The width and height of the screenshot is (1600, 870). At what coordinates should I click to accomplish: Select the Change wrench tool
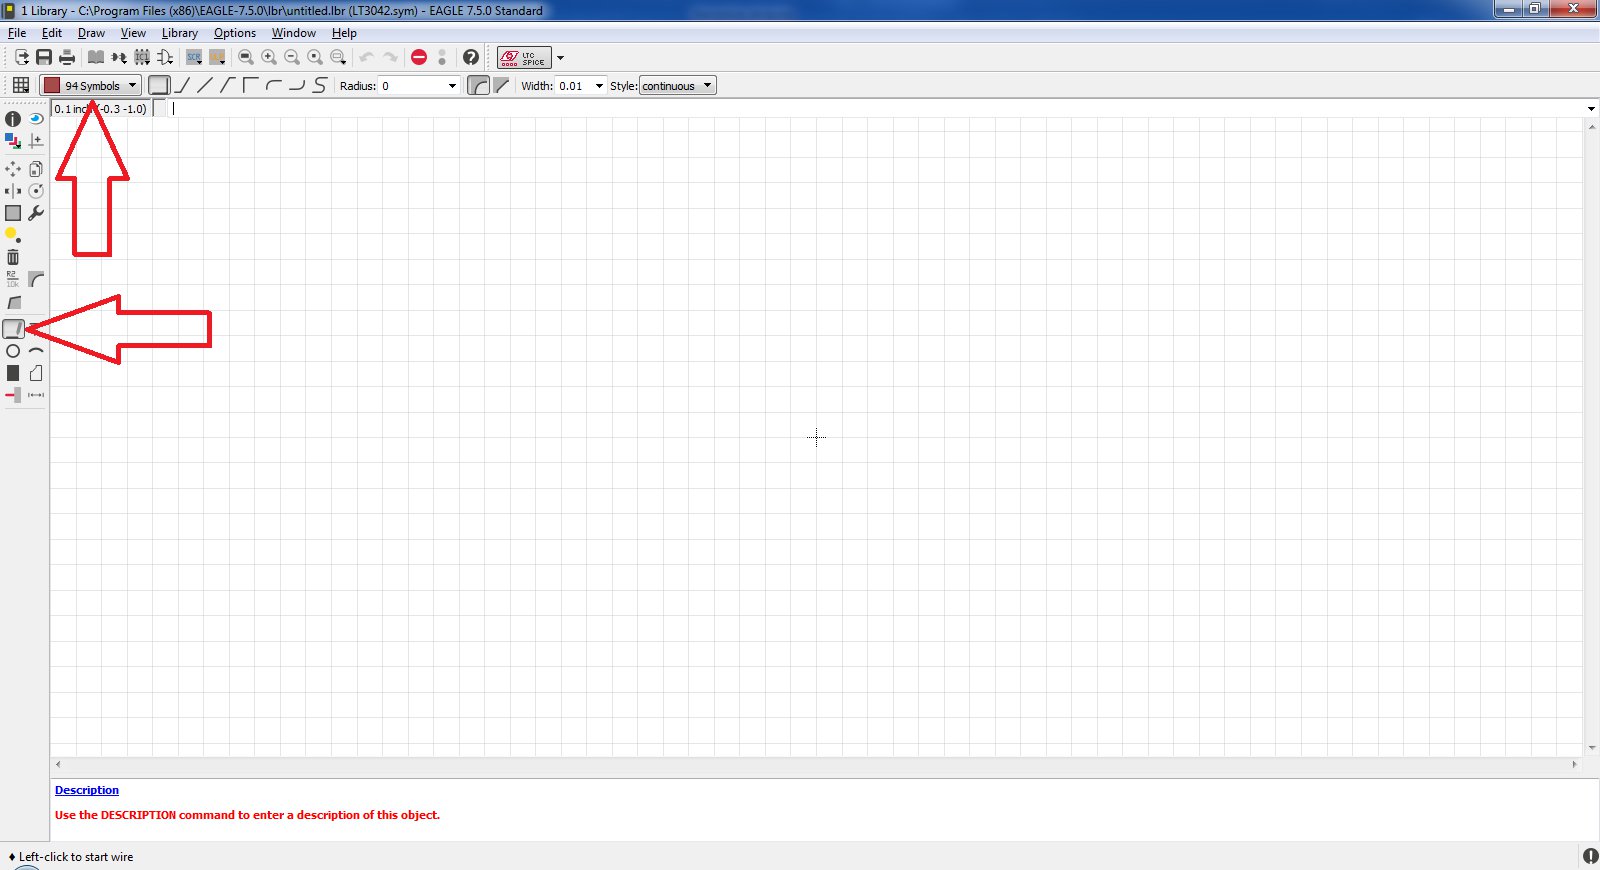coord(36,213)
